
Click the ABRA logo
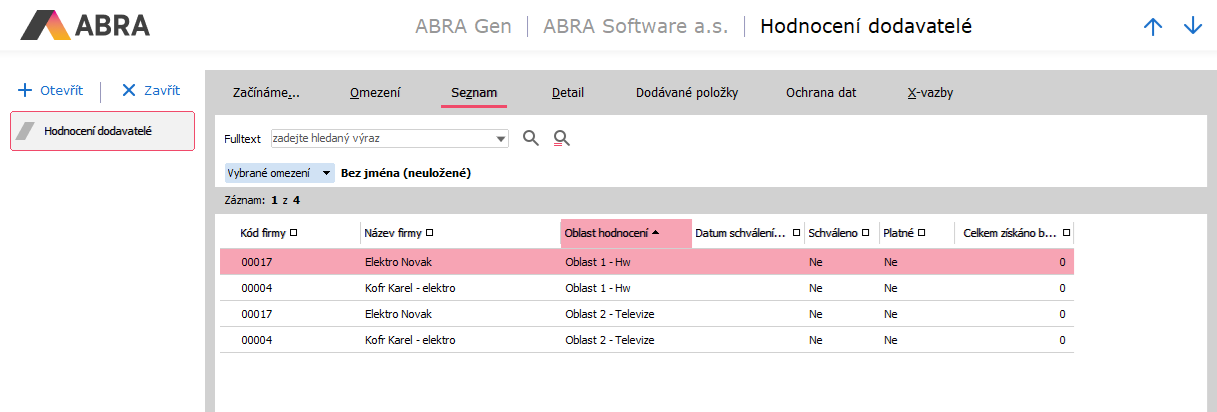pyautogui.click(x=85, y=25)
